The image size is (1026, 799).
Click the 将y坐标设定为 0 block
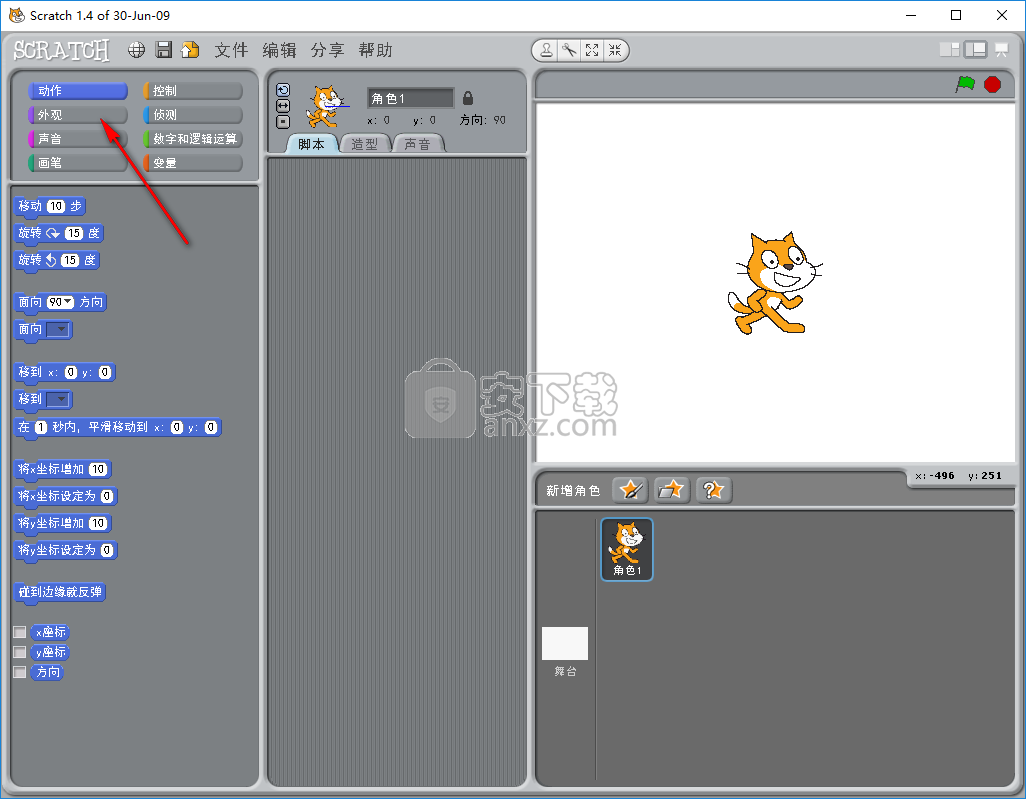click(65, 550)
